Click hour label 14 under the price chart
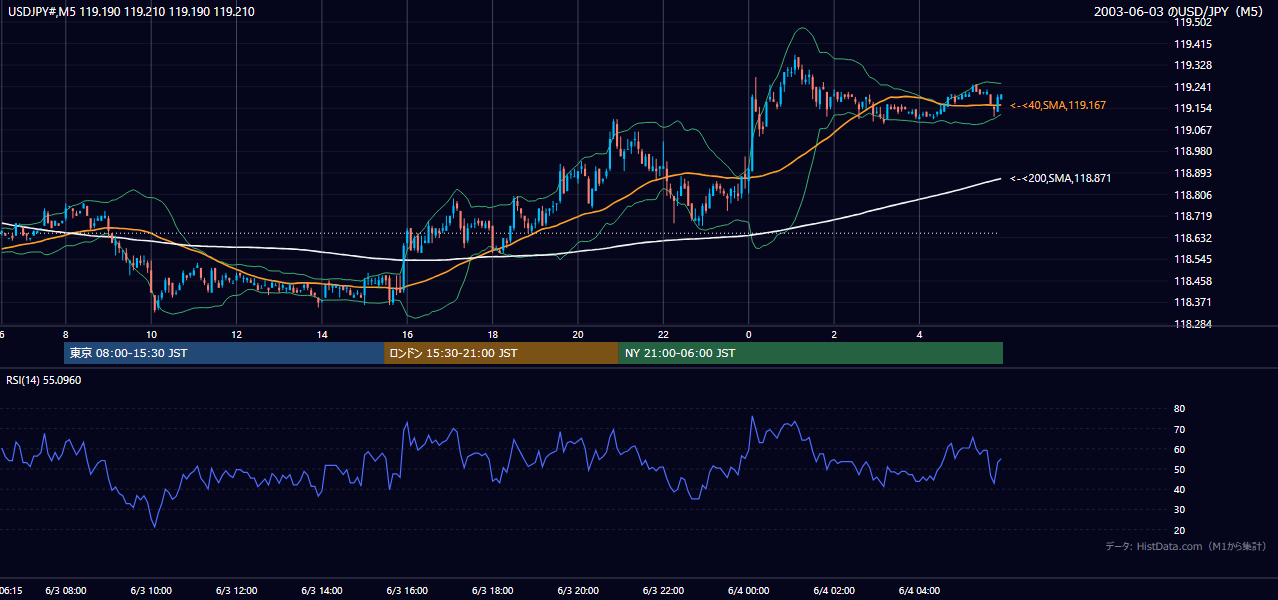The height and width of the screenshot is (600, 1278). coord(322,334)
